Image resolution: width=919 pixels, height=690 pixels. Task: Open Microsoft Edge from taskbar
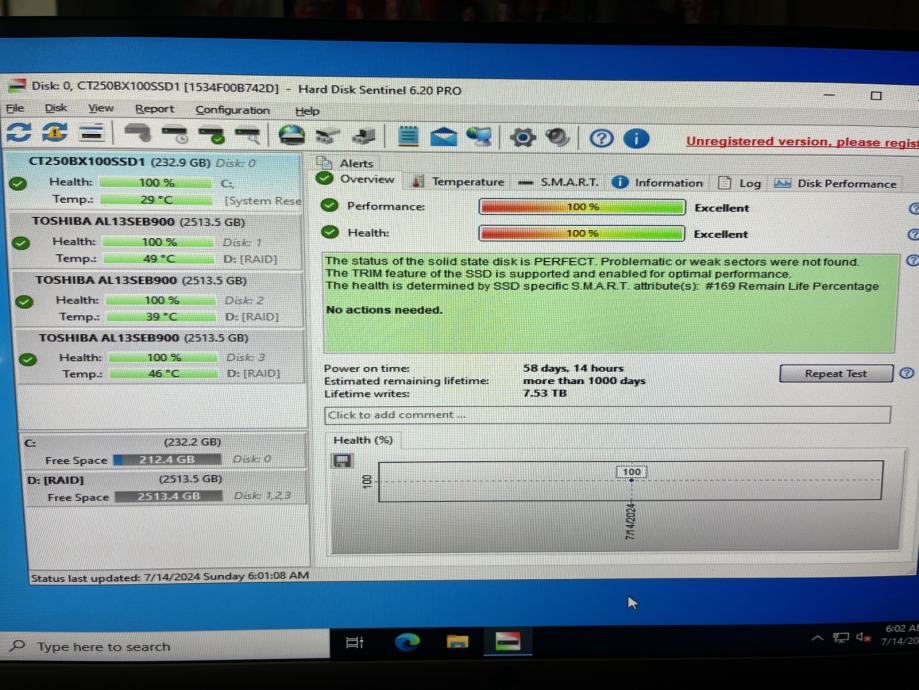click(407, 642)
